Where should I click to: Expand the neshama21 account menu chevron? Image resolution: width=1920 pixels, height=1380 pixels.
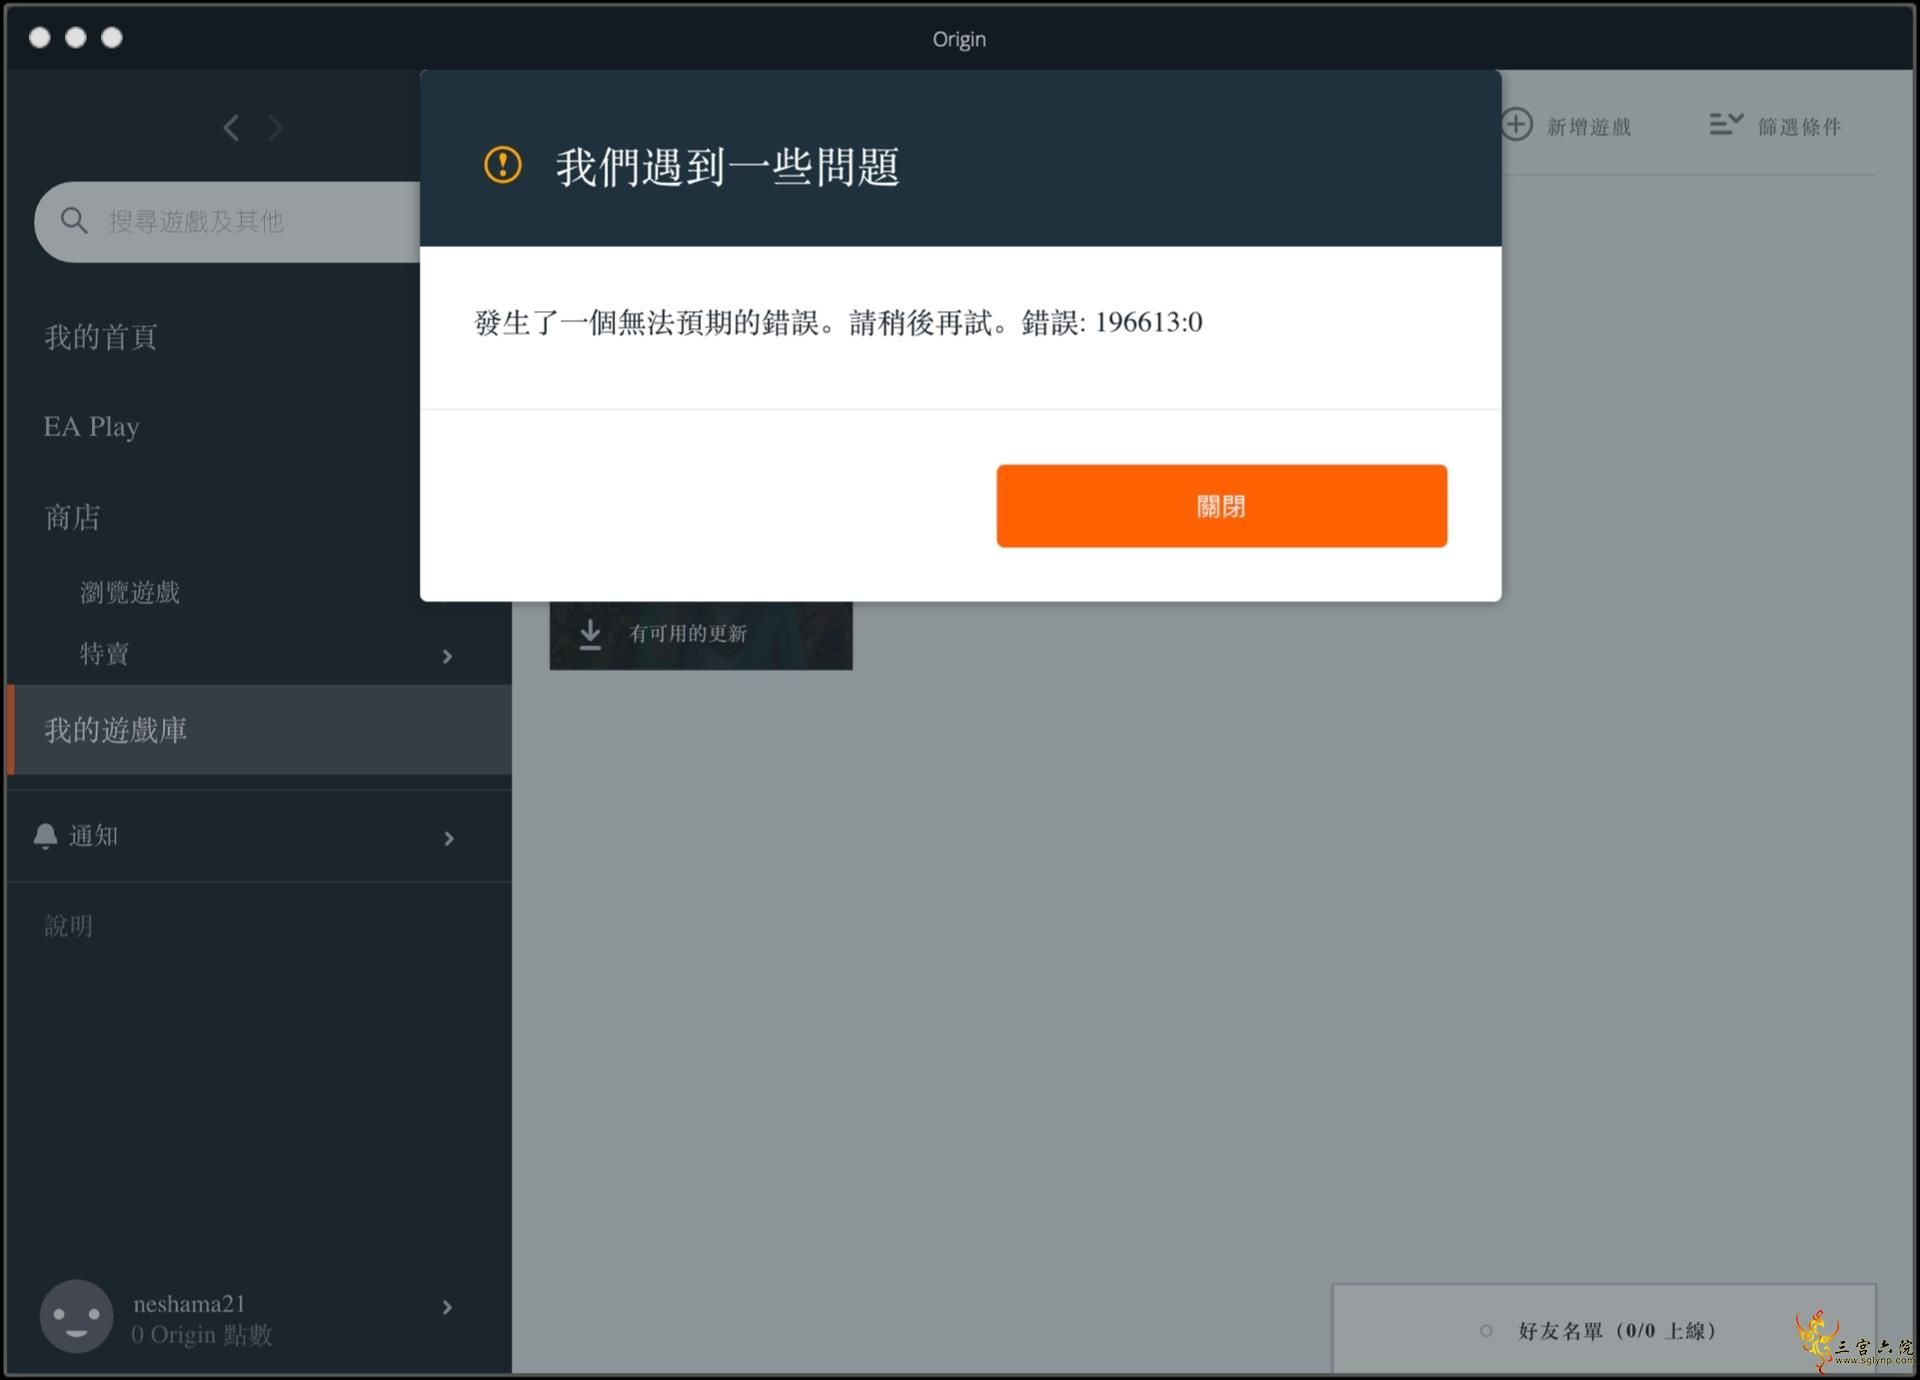[447, 1307]
